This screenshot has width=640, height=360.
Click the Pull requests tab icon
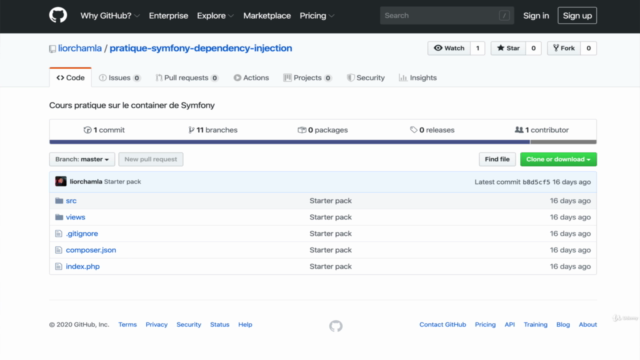159,78
